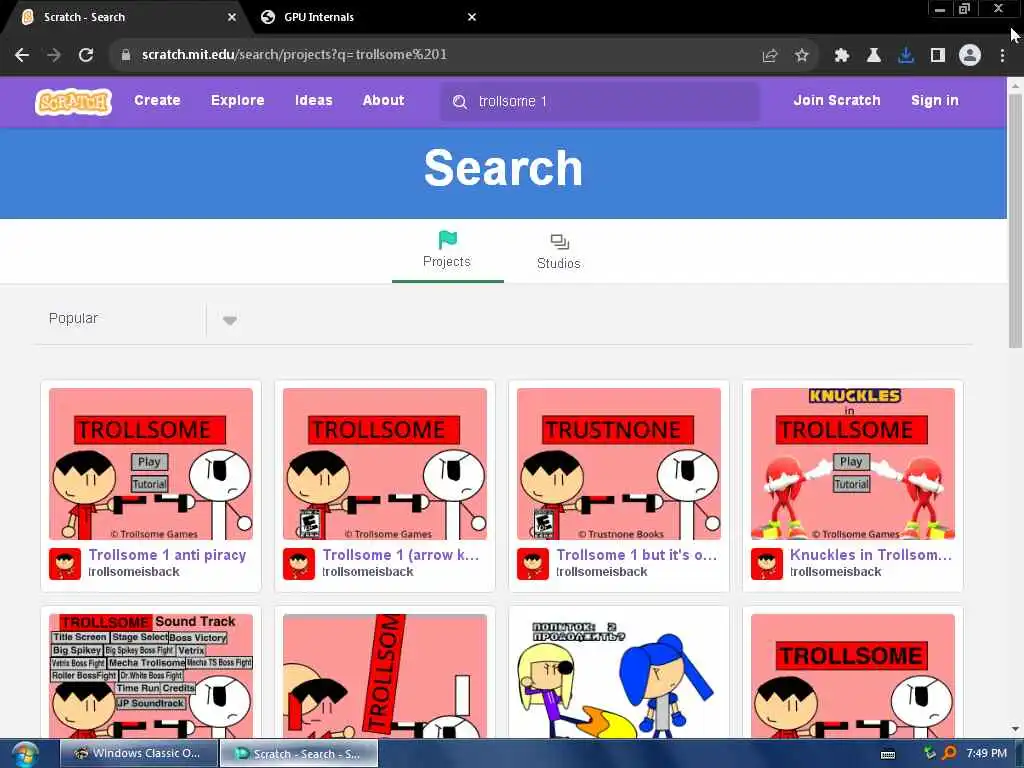Click author avatar beside Knuckles in Trollsom...

click(767, 564)
